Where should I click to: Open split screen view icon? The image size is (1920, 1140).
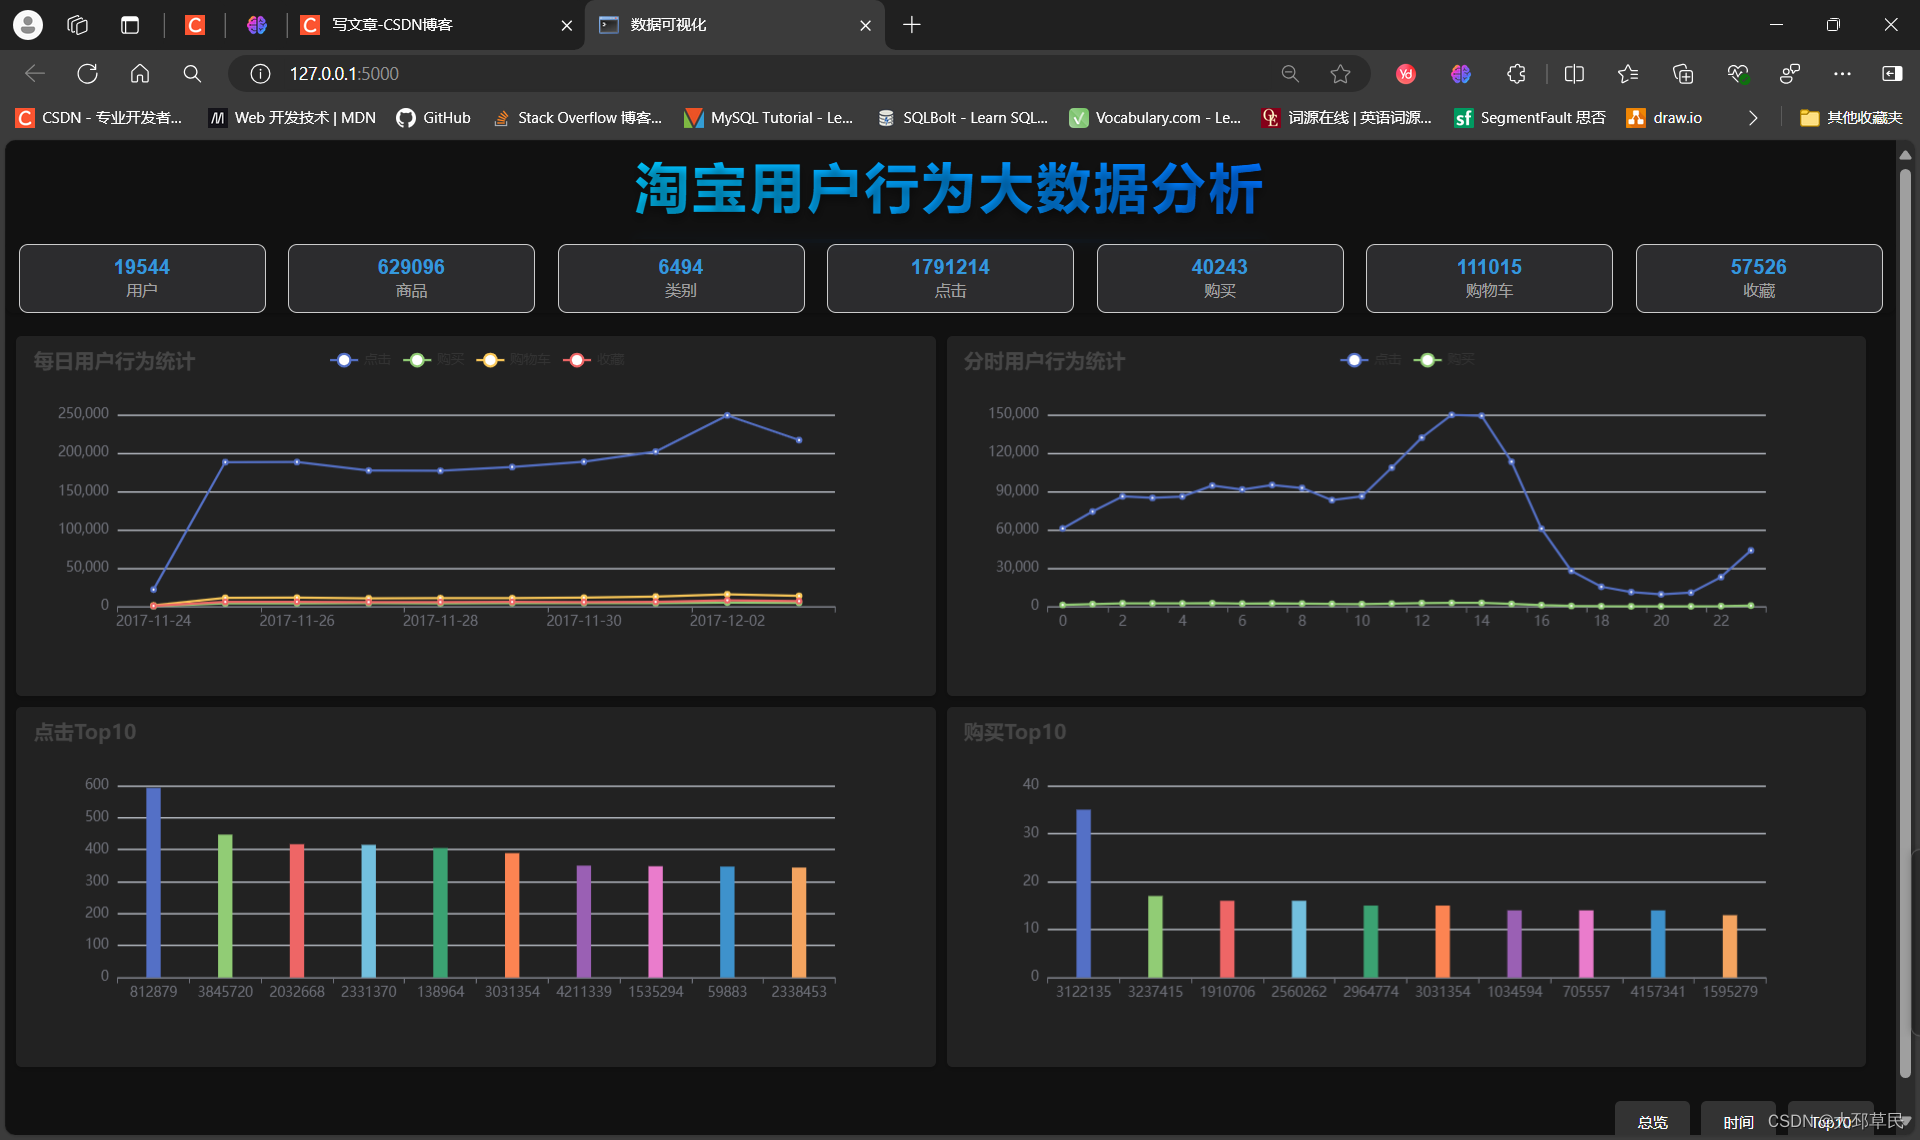(1574, 73)
